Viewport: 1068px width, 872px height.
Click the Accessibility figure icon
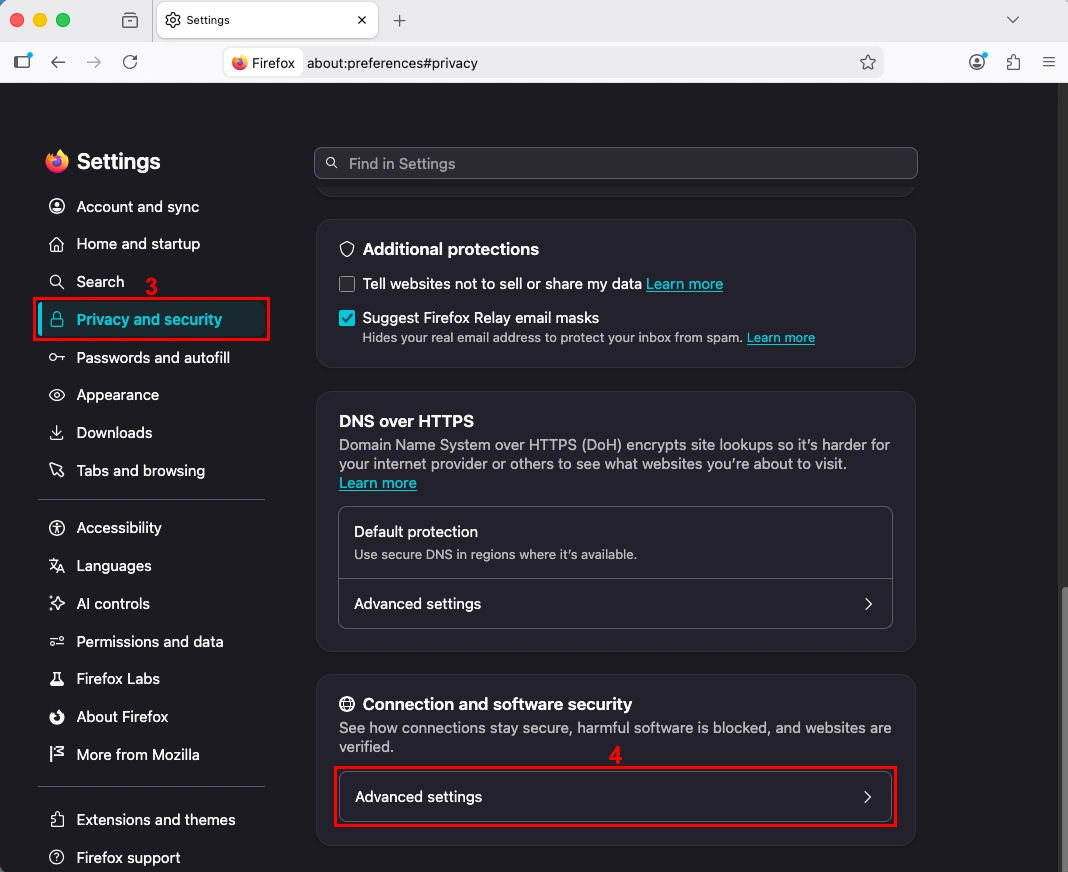point(57,528)
